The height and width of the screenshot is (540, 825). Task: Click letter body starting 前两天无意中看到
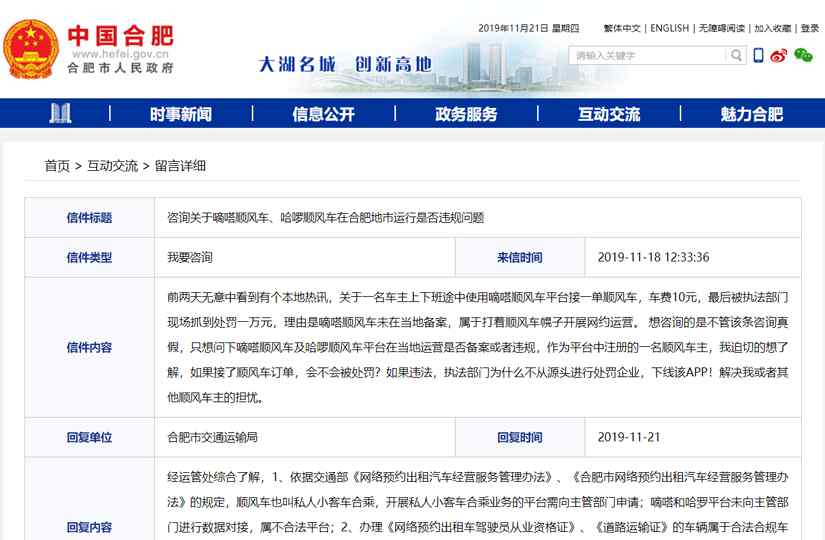pos(478,347)
